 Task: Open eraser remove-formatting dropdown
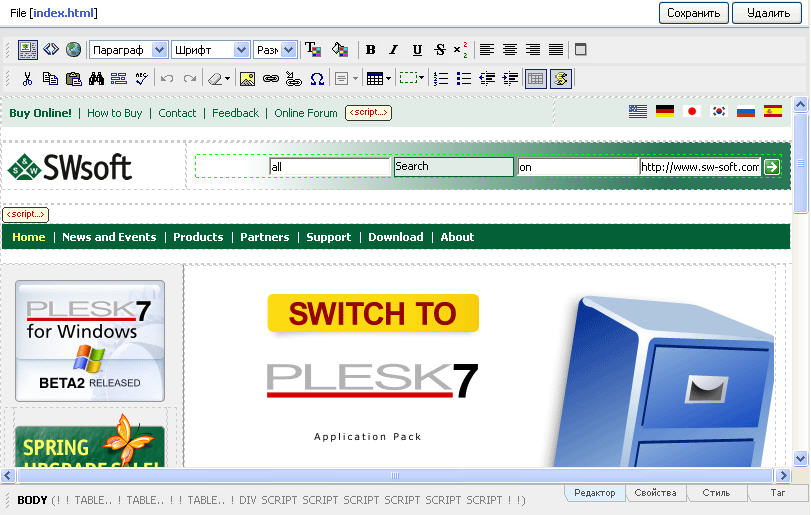coord(219,79)
